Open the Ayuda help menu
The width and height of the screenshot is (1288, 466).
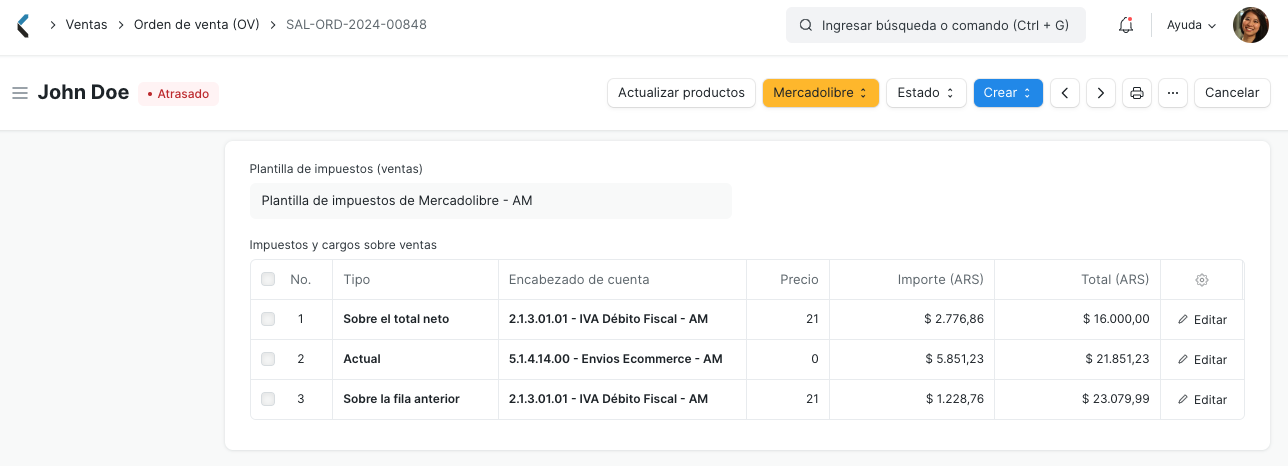[x=1191, y=25]
